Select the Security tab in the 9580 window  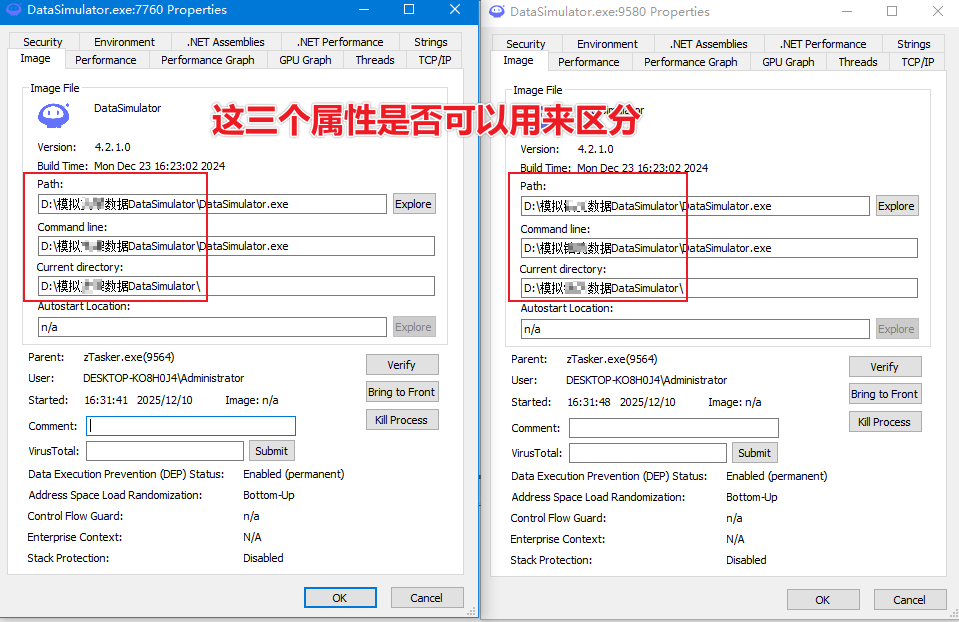coord(525,44)
